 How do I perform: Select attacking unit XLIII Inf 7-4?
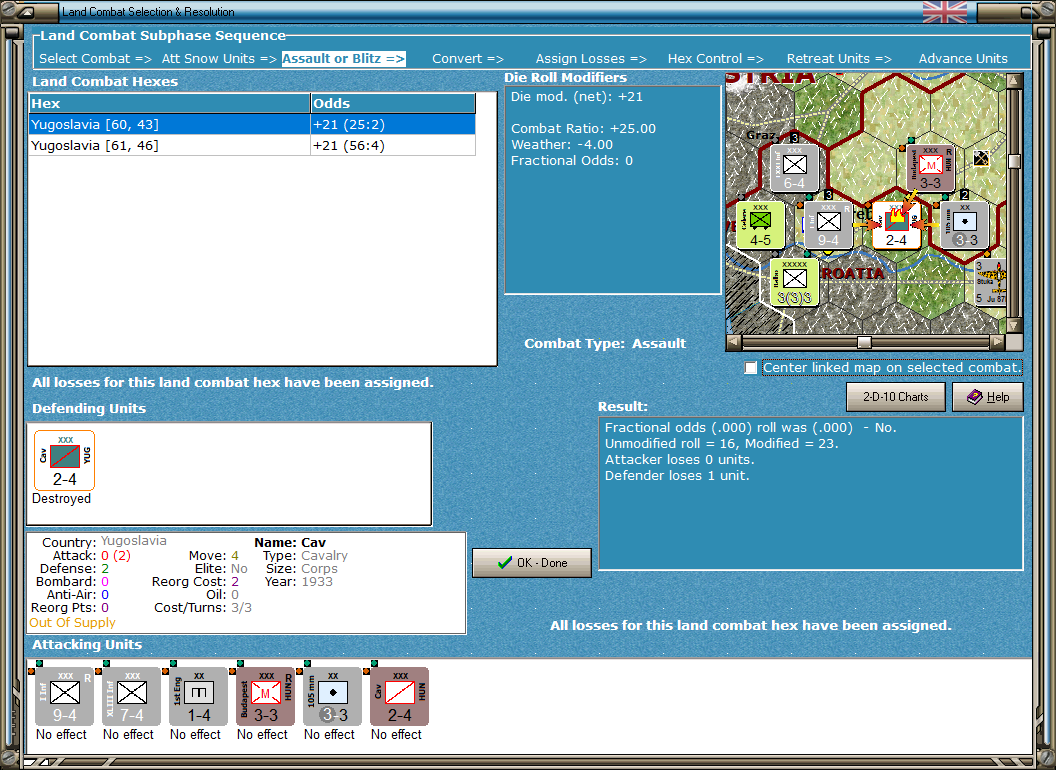[x=131, y=697]
